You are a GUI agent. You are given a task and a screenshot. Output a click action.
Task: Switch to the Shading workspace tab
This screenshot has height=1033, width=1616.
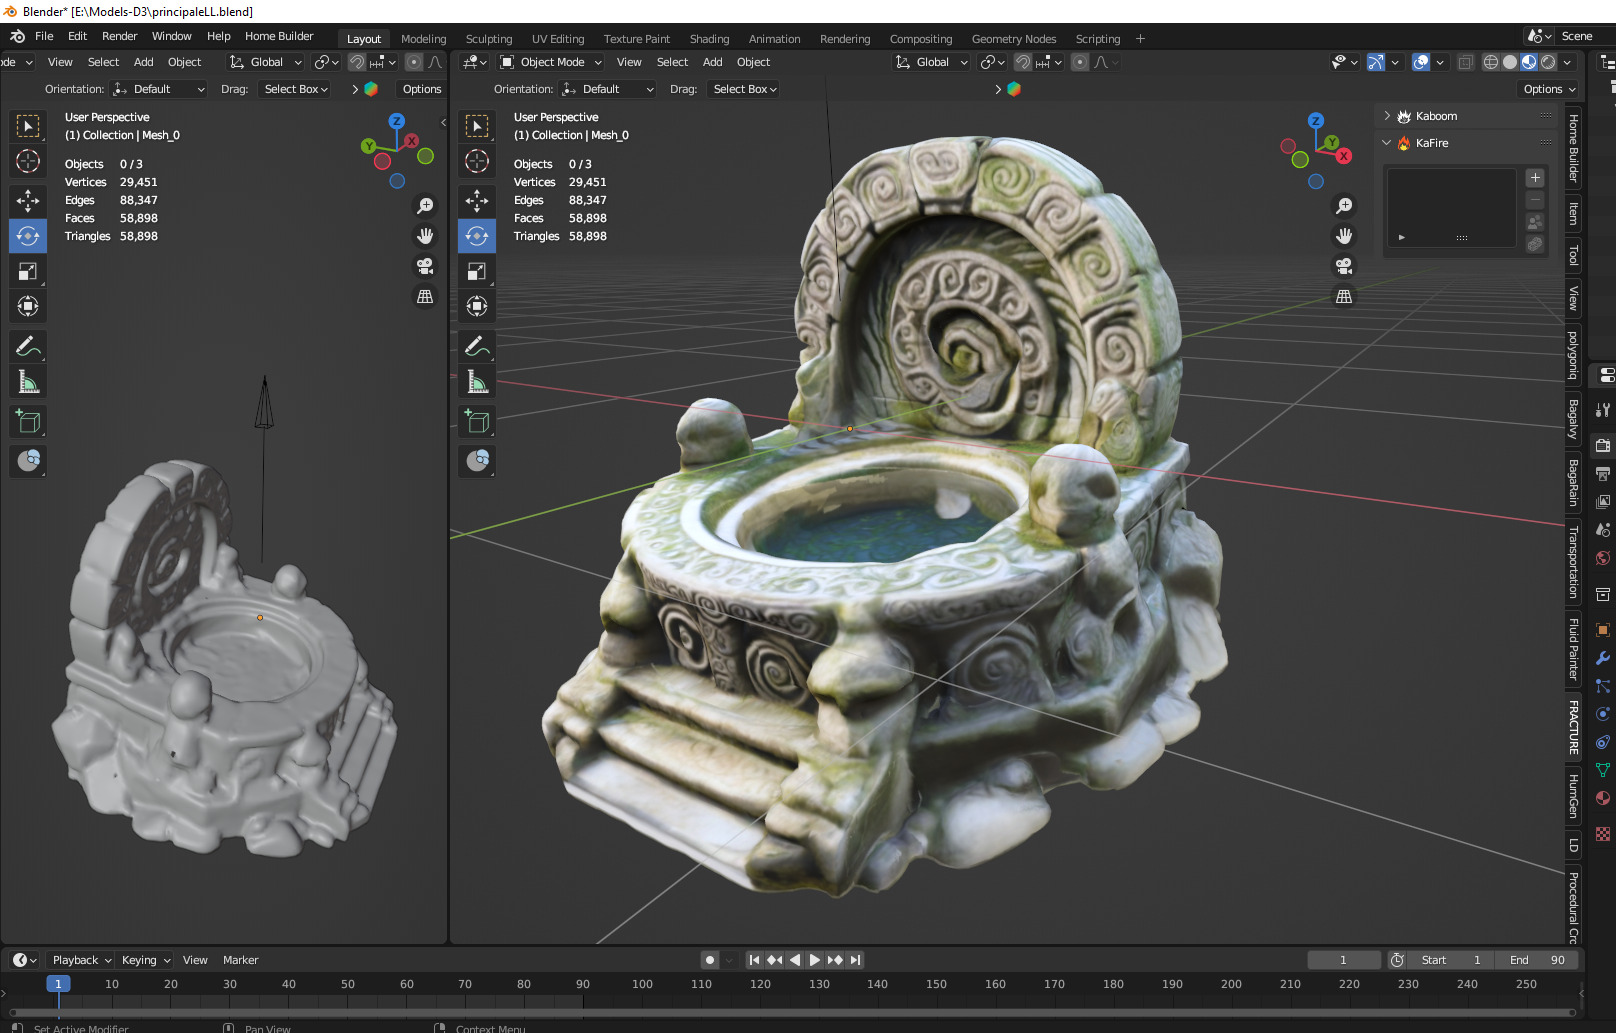(x=709, y=39)
